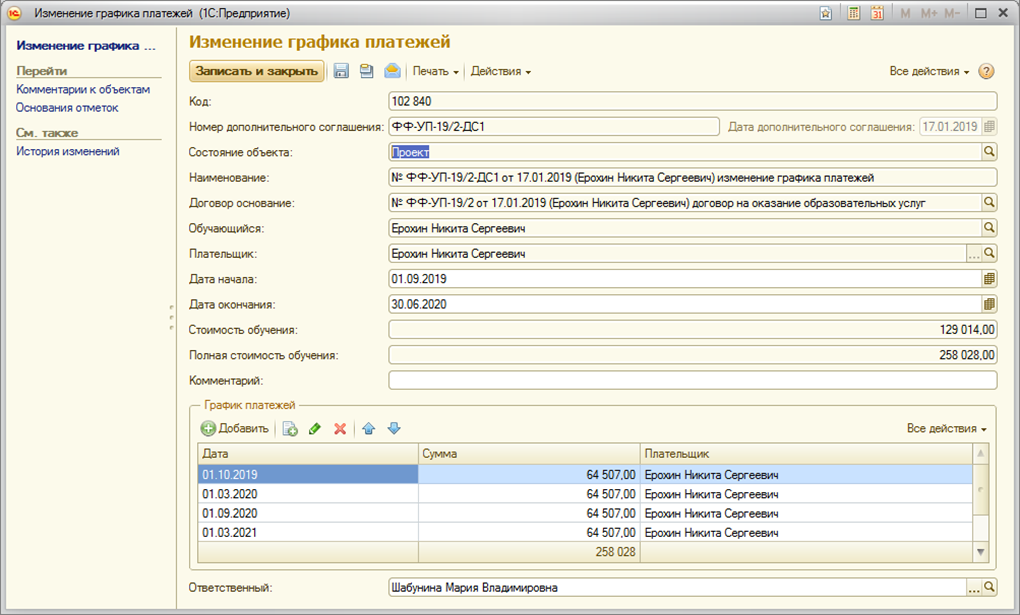Click the Записать и закрыть button
This screenshot has width=1020, height=615.
pos(257,71)
